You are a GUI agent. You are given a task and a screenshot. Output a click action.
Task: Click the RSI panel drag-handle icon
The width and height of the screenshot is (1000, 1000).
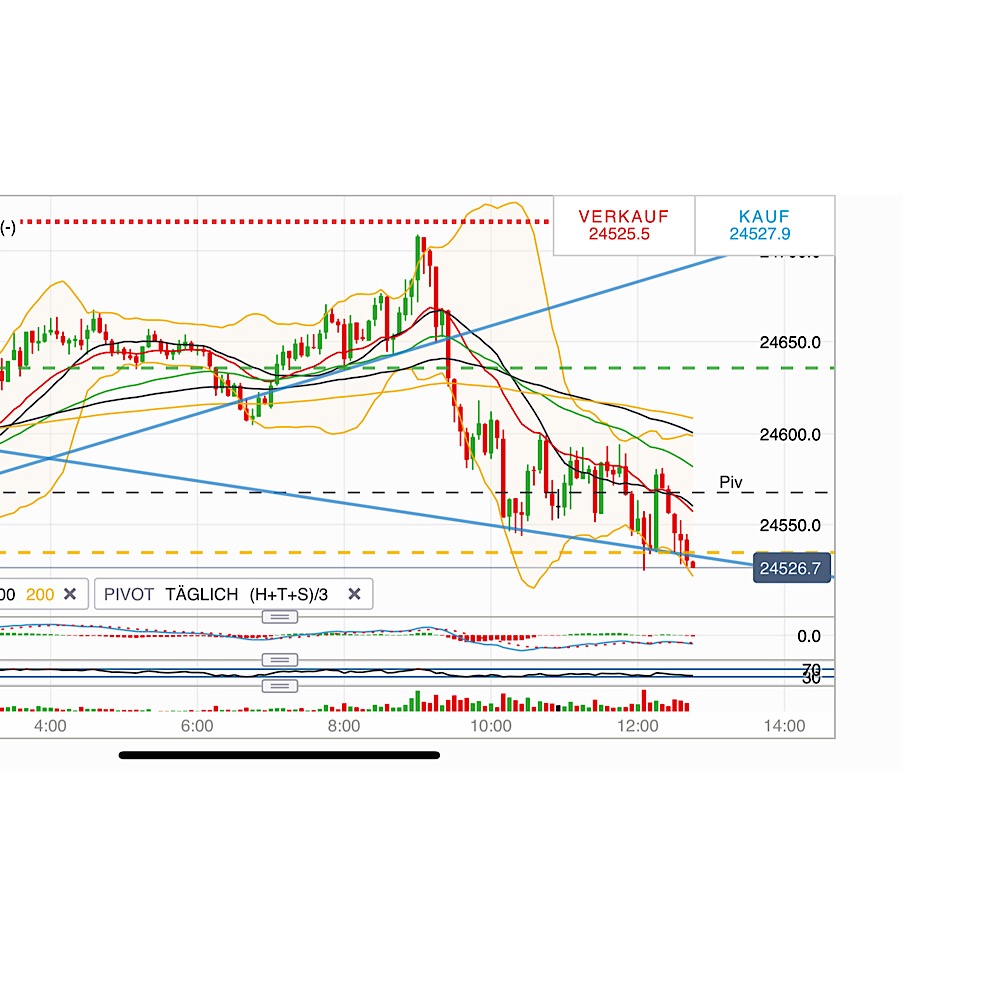[279, 659]
